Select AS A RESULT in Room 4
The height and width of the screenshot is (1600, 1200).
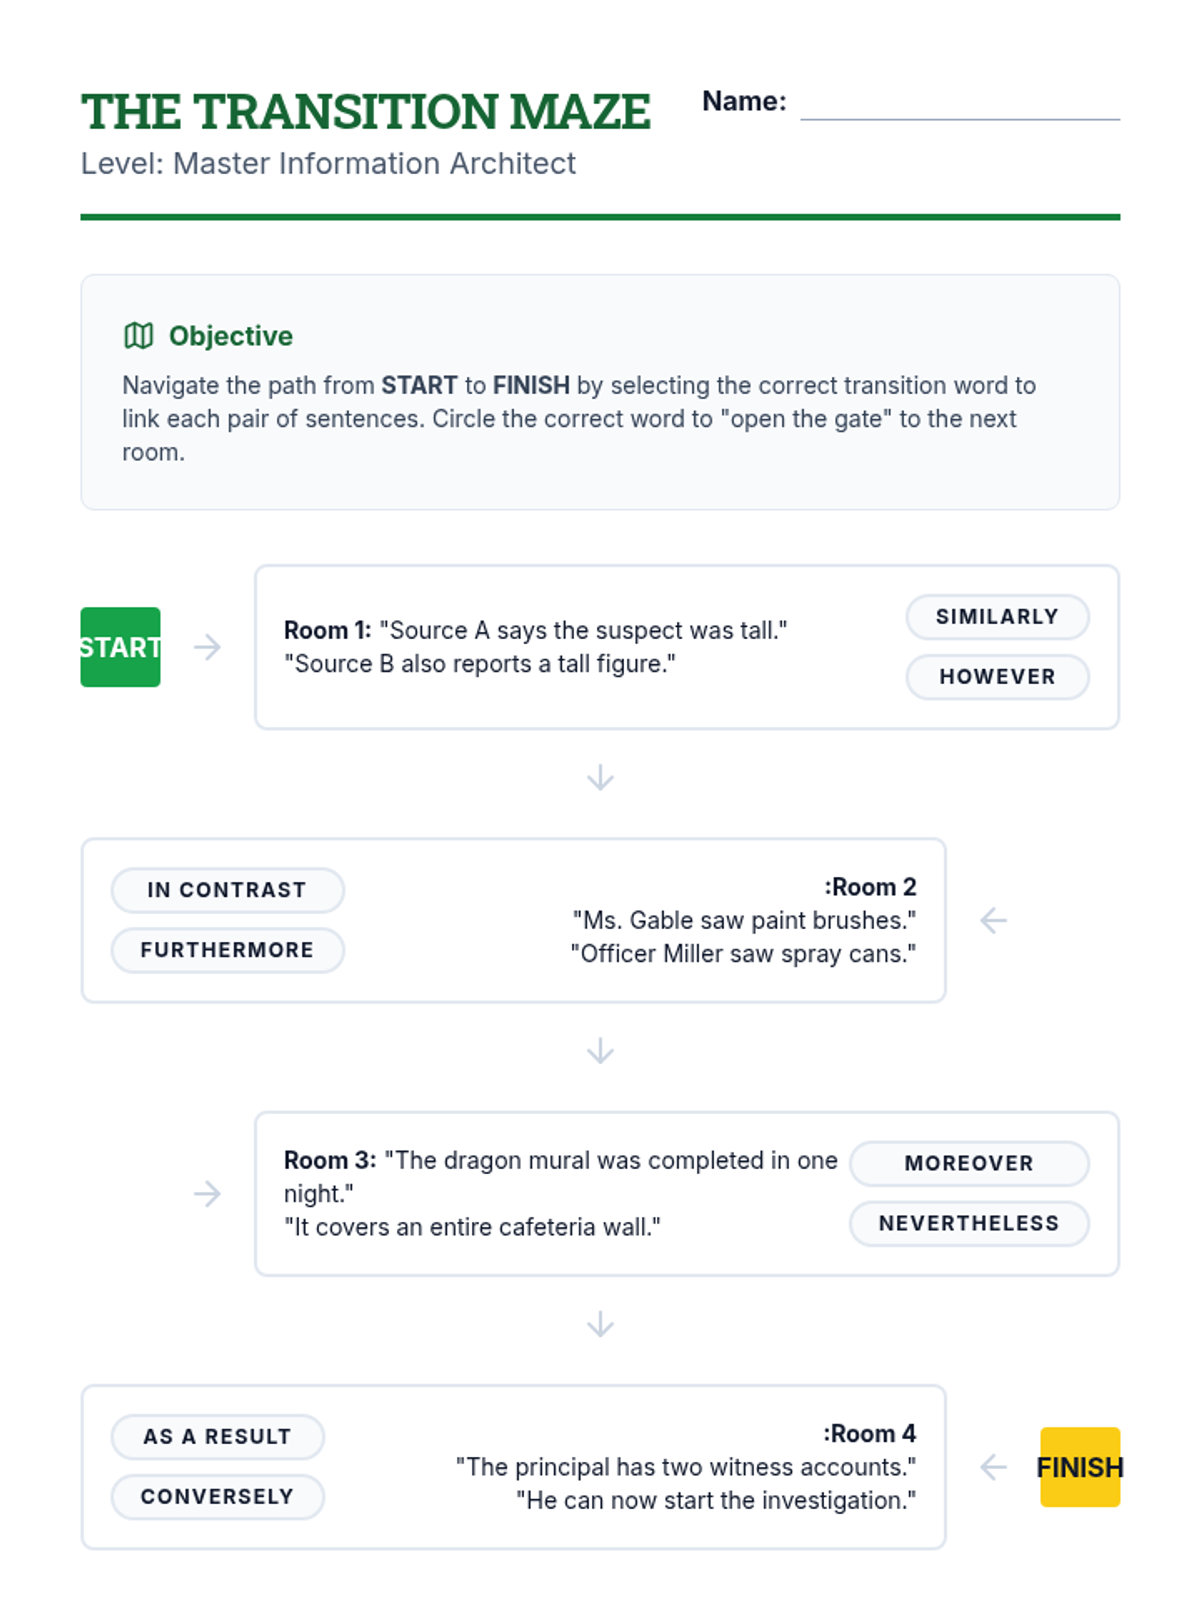click(217, 1437)
